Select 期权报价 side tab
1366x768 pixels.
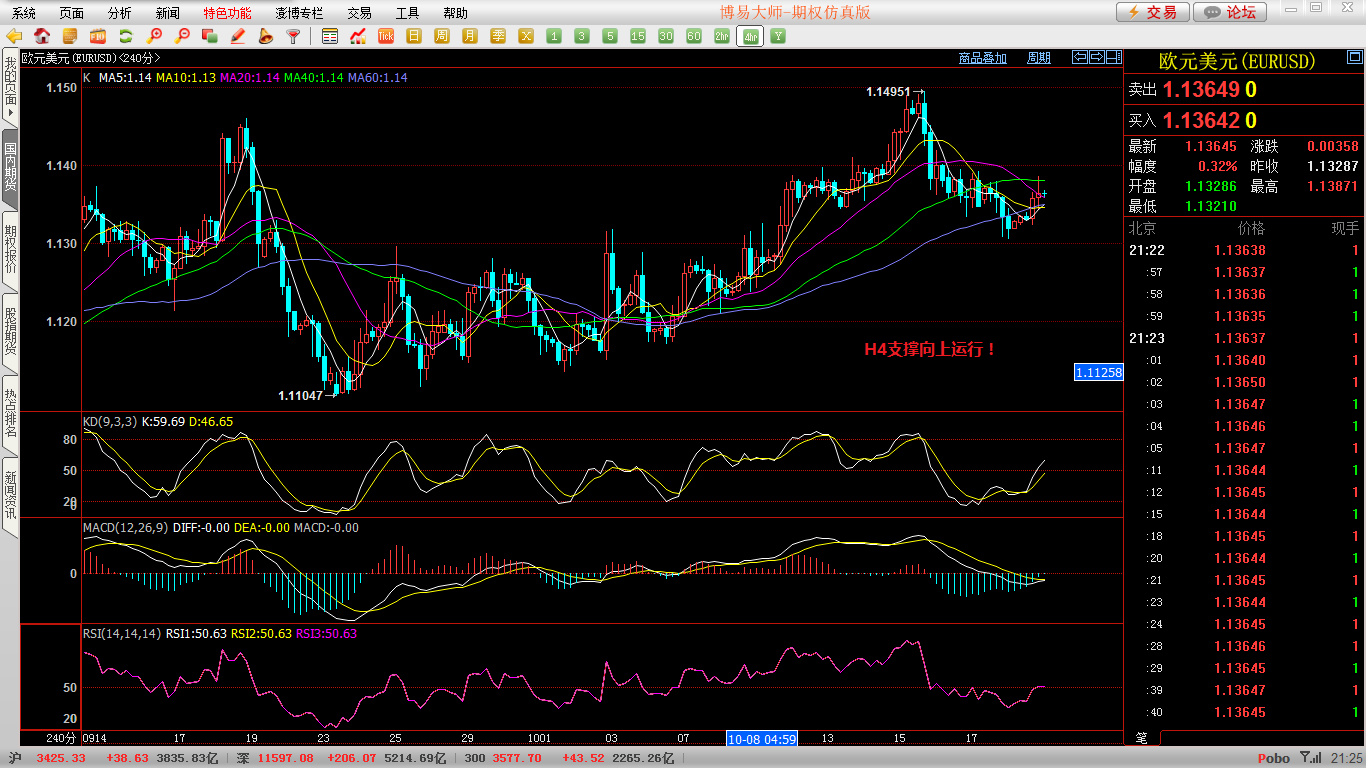tap(10, 249)
